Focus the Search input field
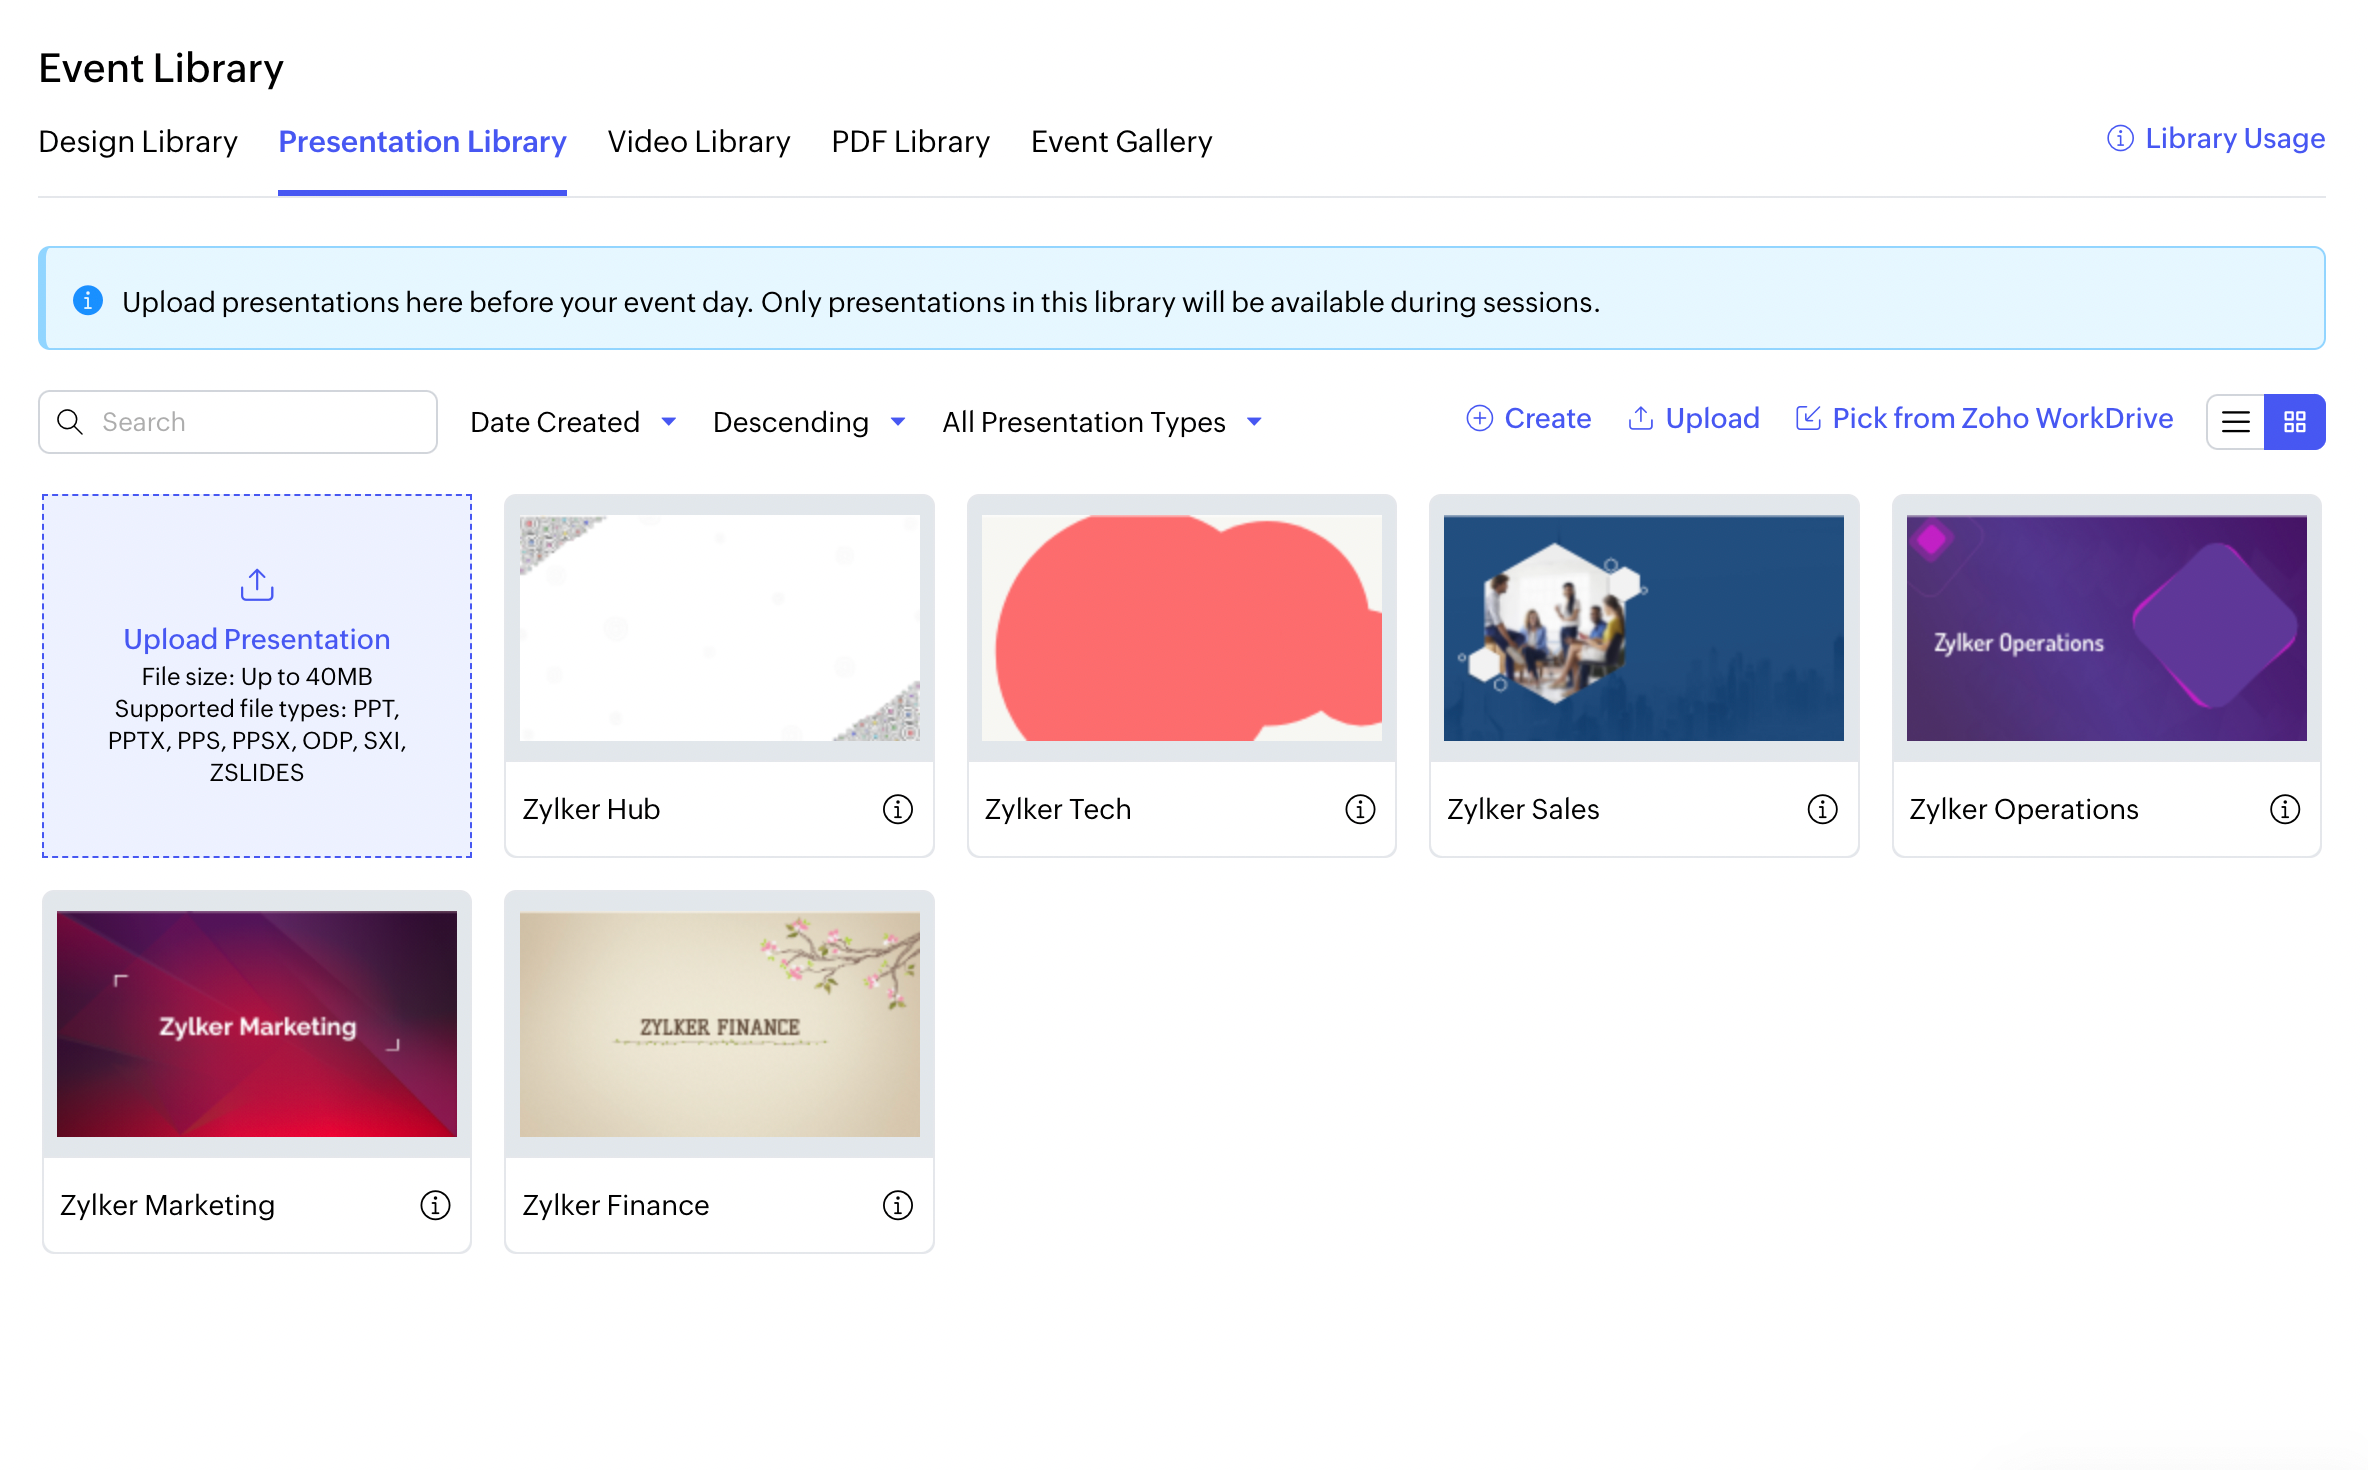The height and width of the screenshot is (1470, 2368). [x=260, y=422]
